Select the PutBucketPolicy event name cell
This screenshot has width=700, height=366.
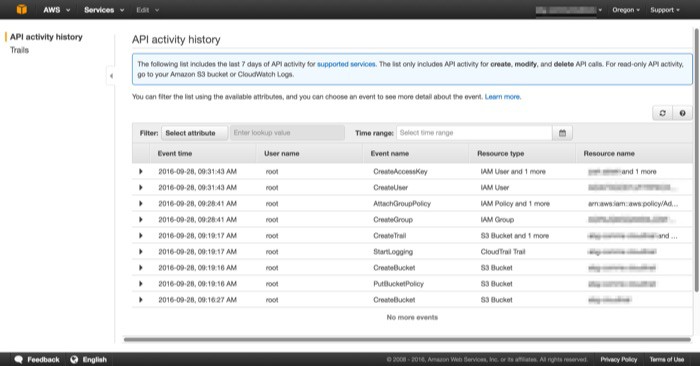tap(398, 284)
